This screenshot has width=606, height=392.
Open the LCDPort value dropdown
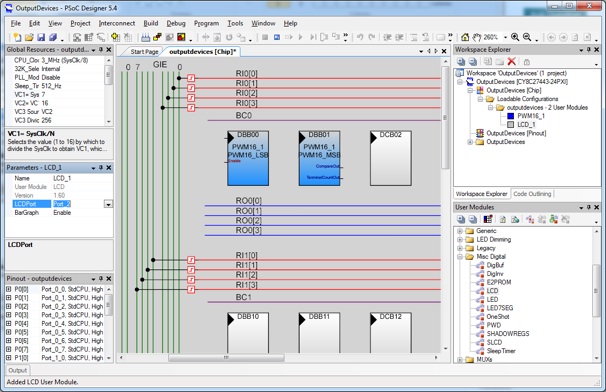click(x=109, y=204)
